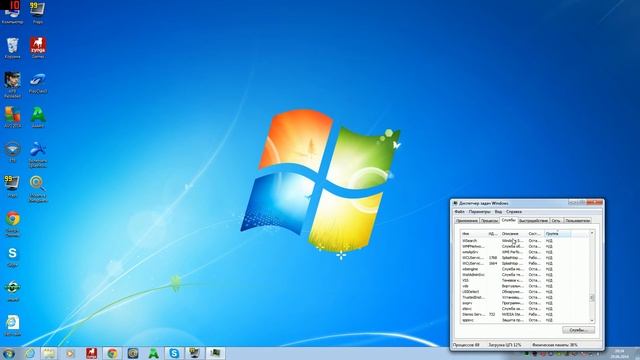This screenshot has width=640, height=360.
Task: Open the Вид menu in Task Manager
Action: 498,212
